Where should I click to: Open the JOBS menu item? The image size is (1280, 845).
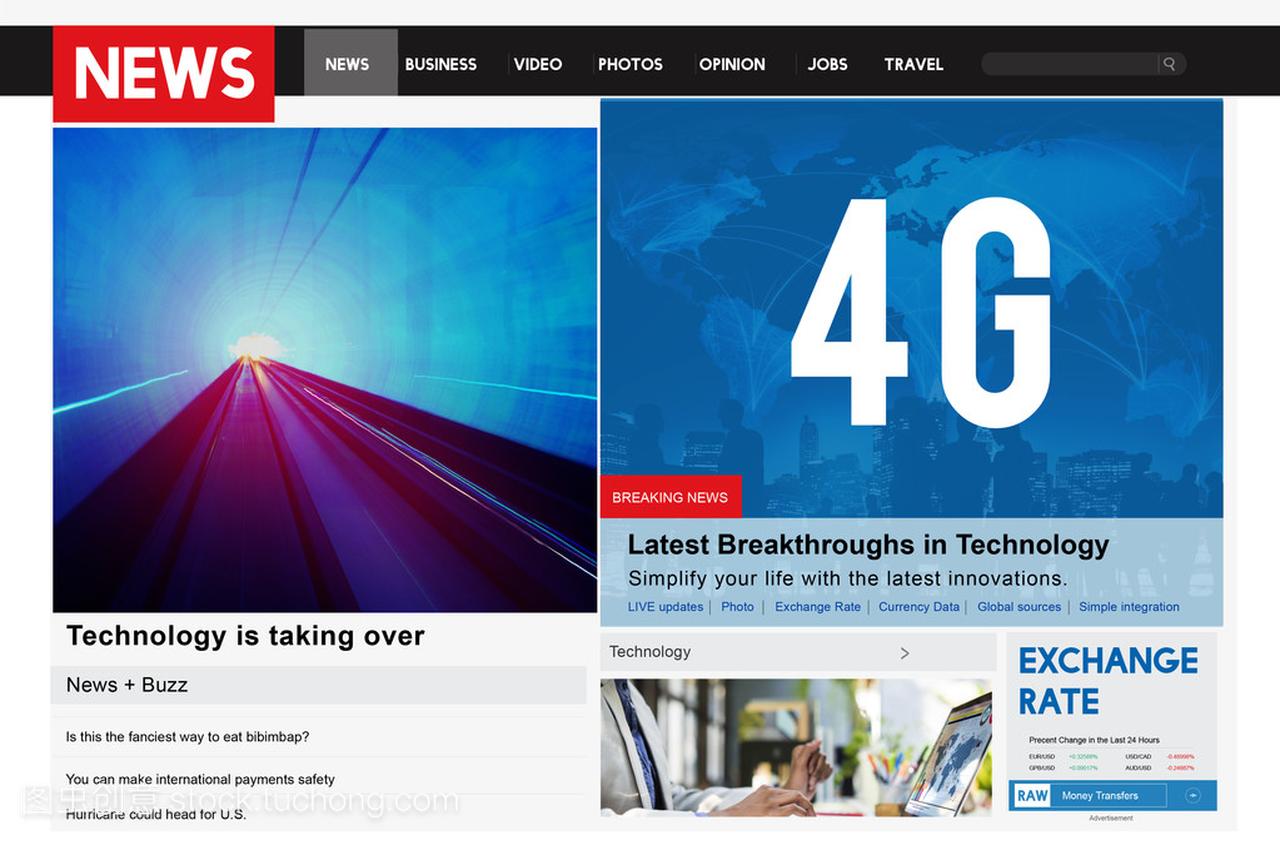tap(827, 64)
